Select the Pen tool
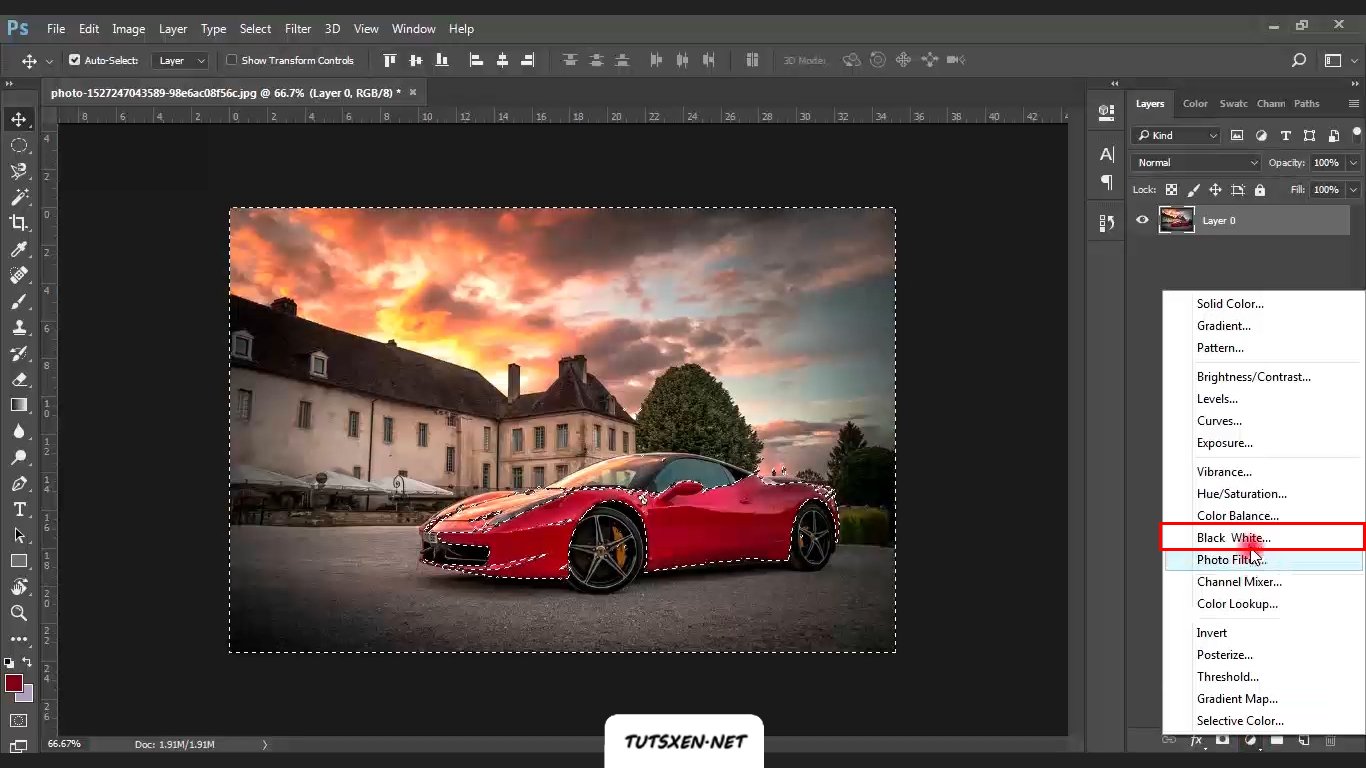 19,483
